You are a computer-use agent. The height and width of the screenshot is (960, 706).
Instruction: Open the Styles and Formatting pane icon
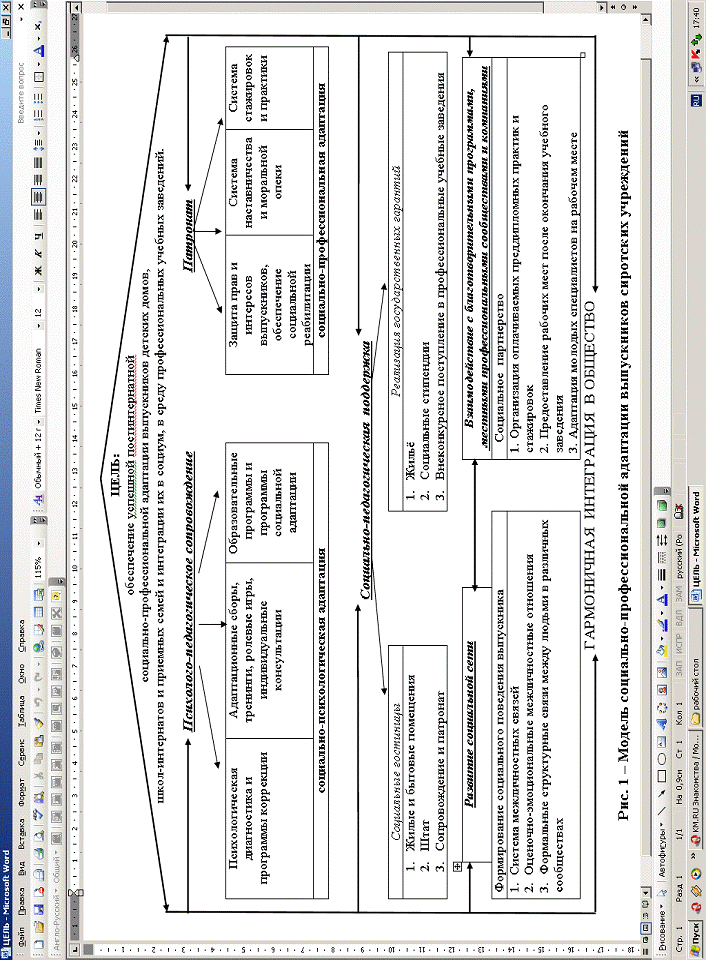click(x=39, y=500)
